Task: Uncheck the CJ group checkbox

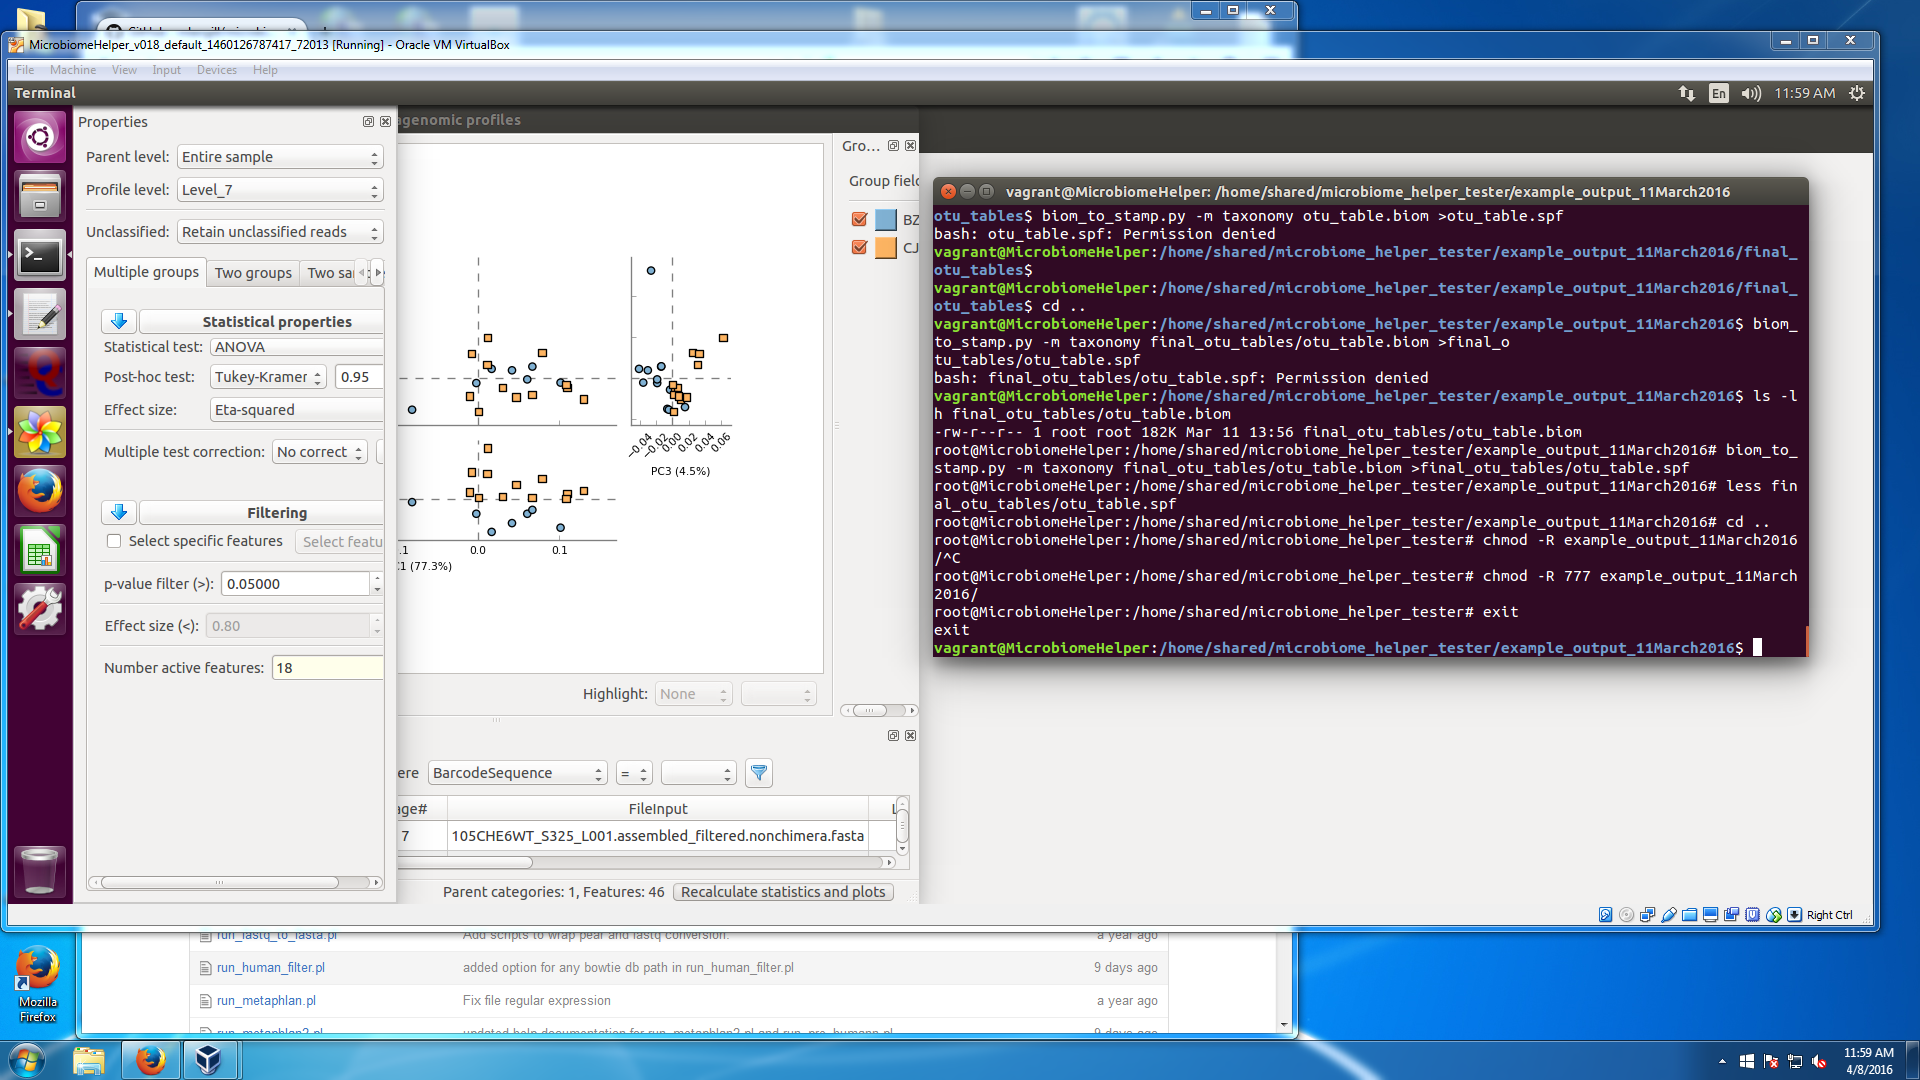Action: click(x=859, y=247)
